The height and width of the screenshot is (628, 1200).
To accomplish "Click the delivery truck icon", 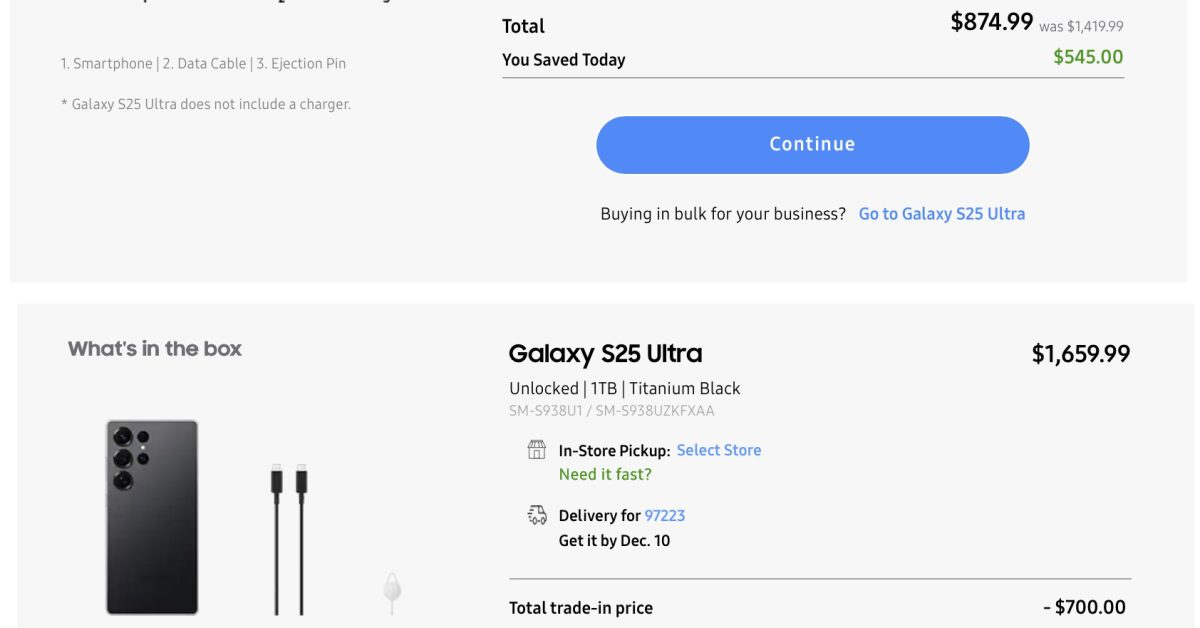I will 537,515.
